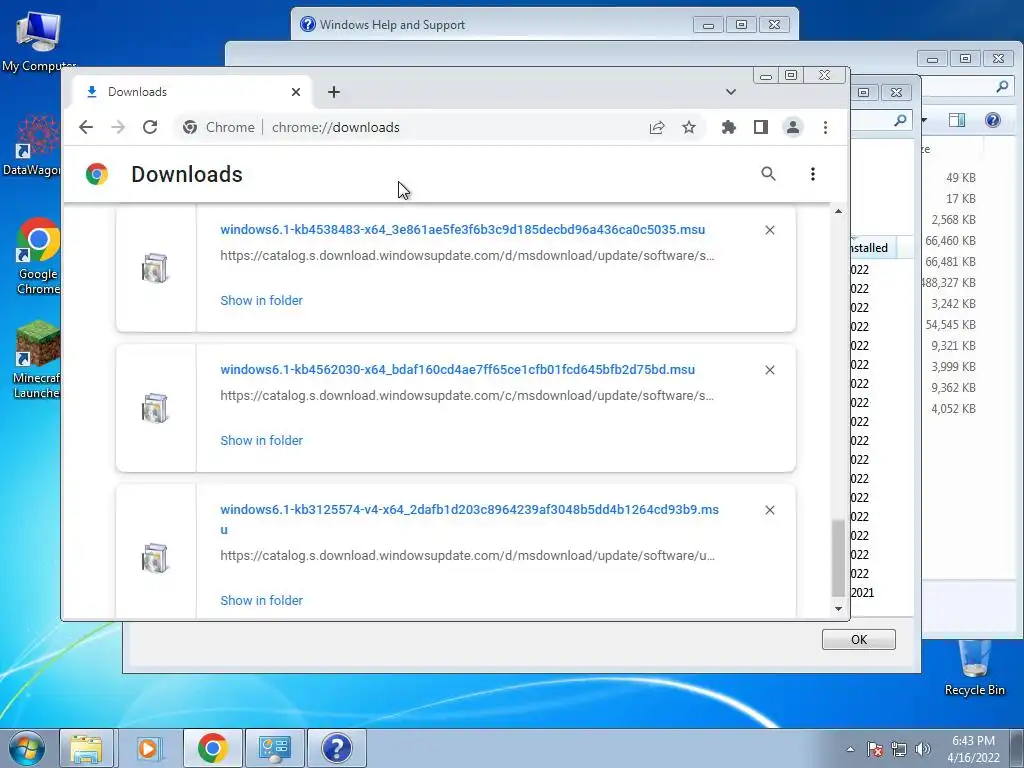The width and height of the screenshot is (1024, 768).
Task: Open new tab with plus button
Action: (334, 92)
